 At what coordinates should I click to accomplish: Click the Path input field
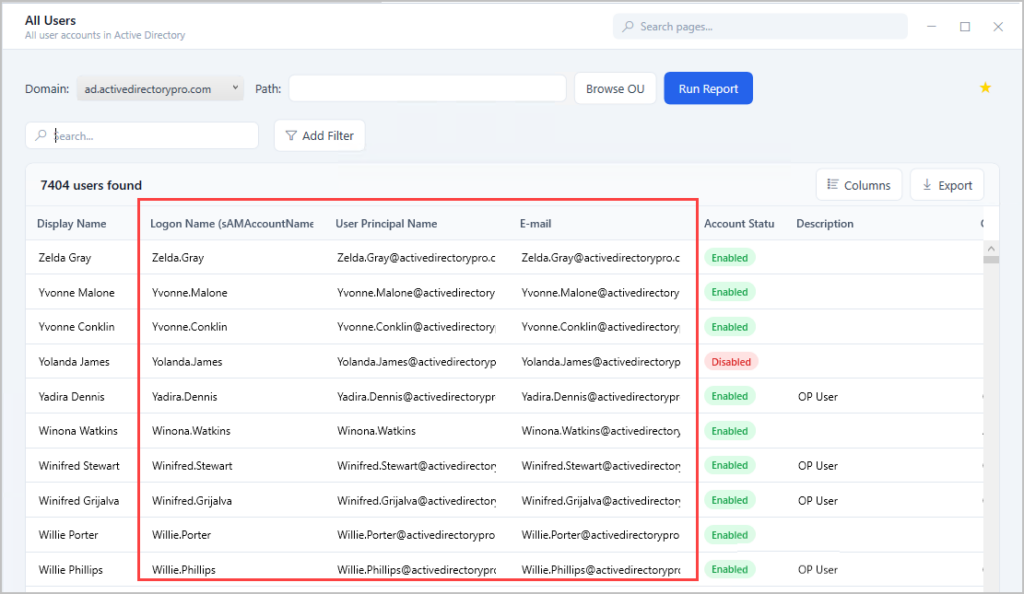click(427, 88)
